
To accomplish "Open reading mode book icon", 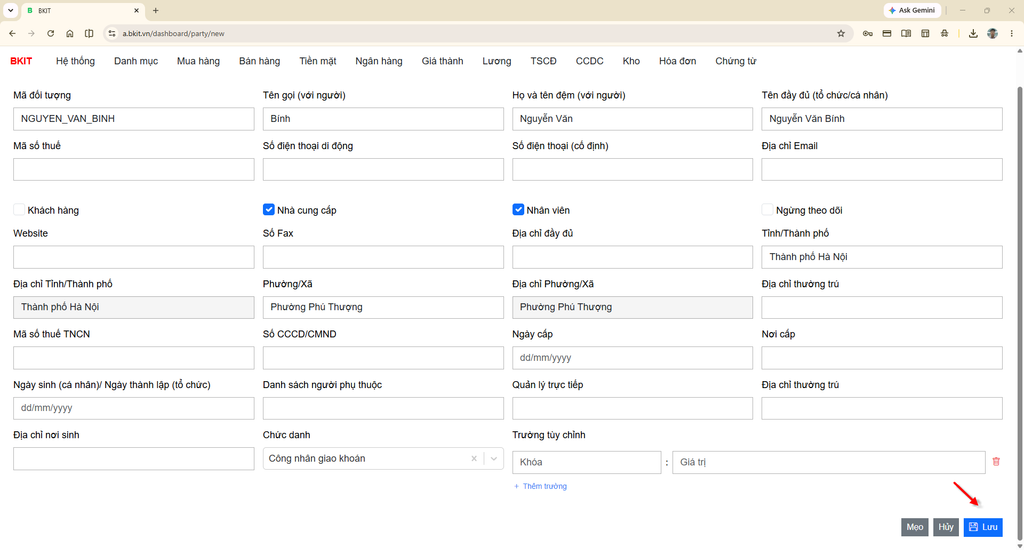I will [906, 33].
